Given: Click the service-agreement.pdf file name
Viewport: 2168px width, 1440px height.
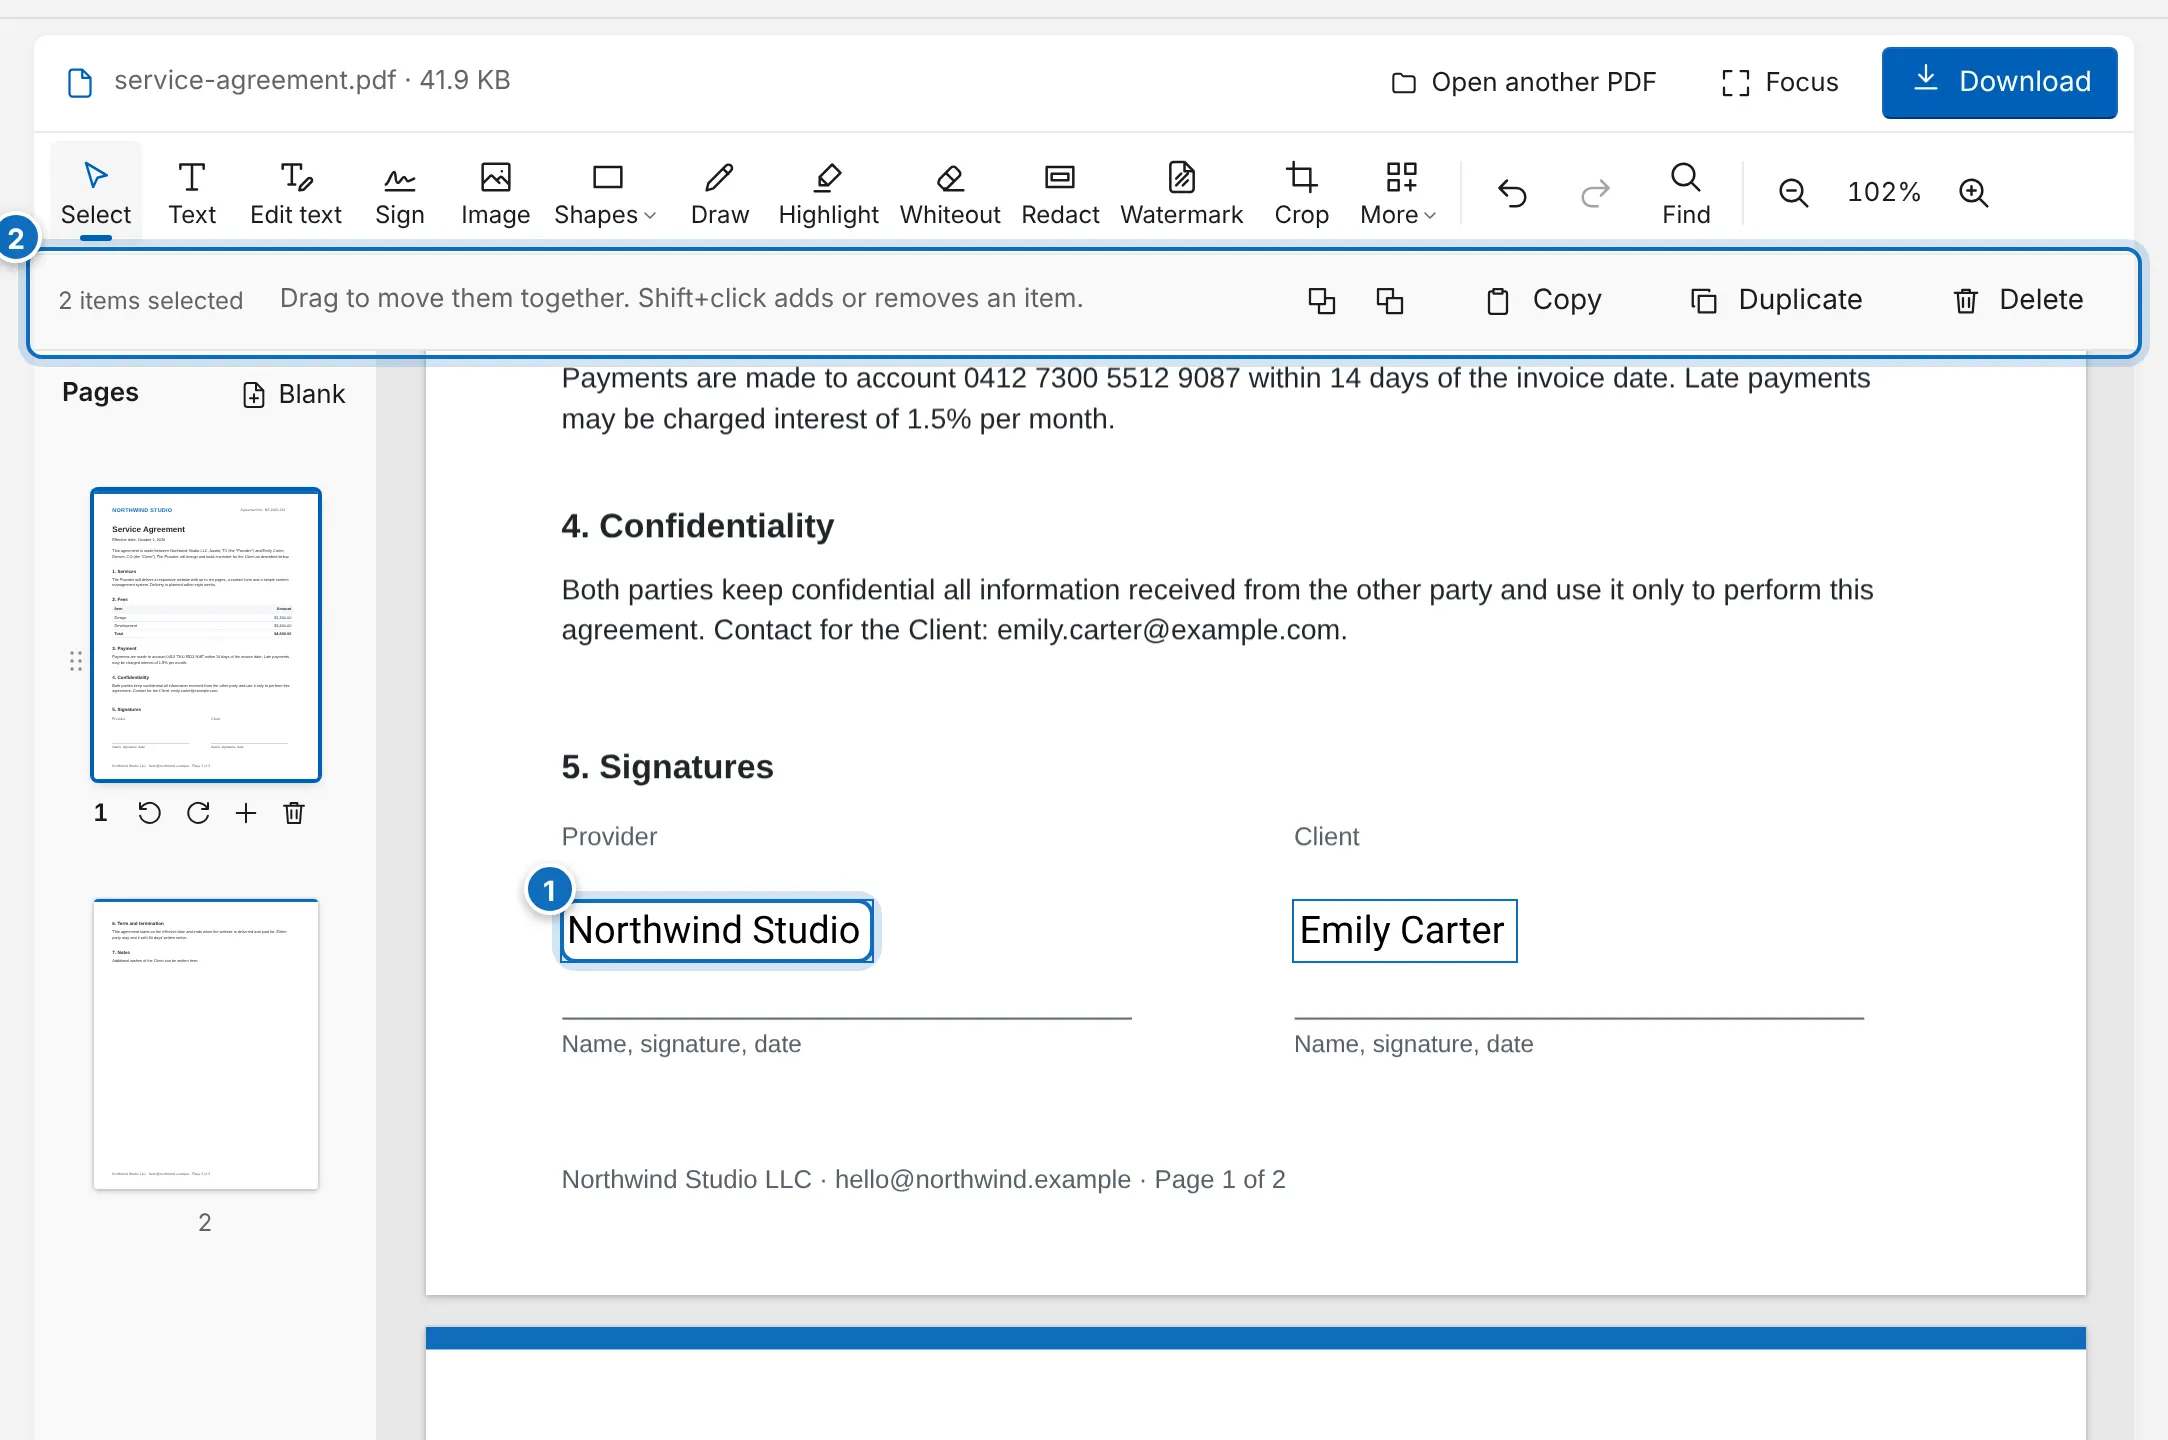Looking at the screenshot, I should coord(255,80).
